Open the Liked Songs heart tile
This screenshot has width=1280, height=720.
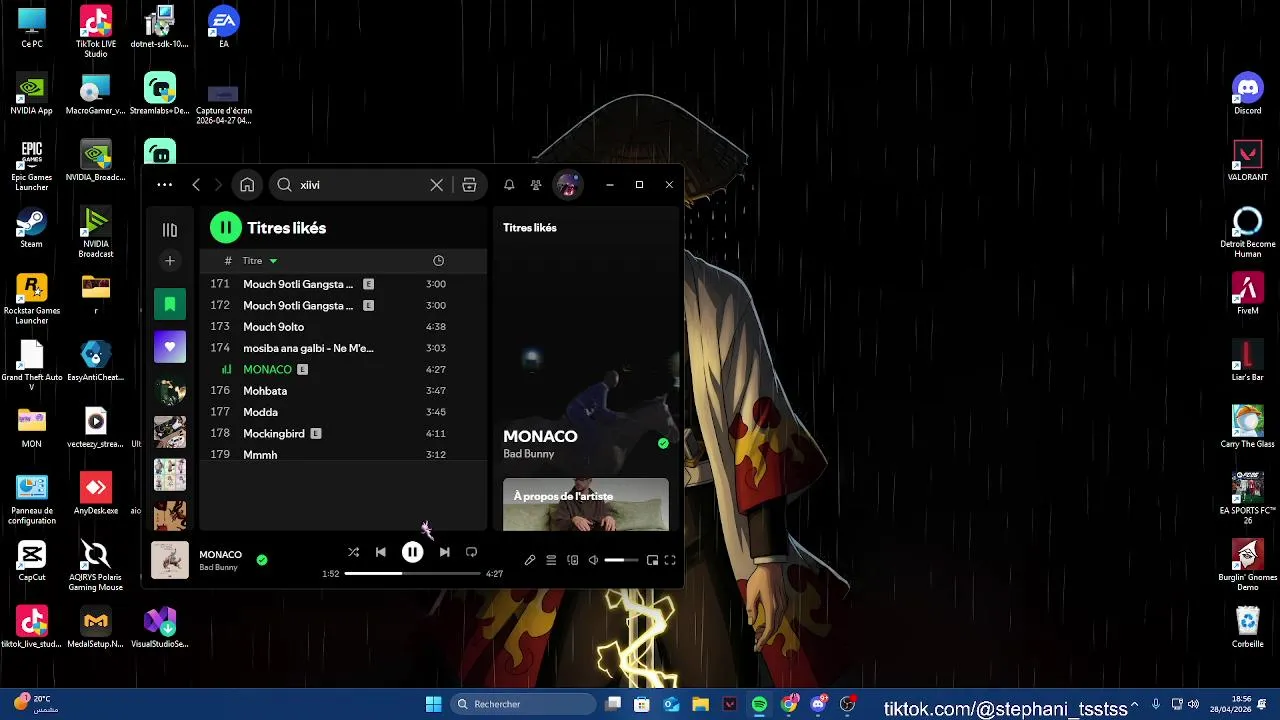click(x=170, y=347)
